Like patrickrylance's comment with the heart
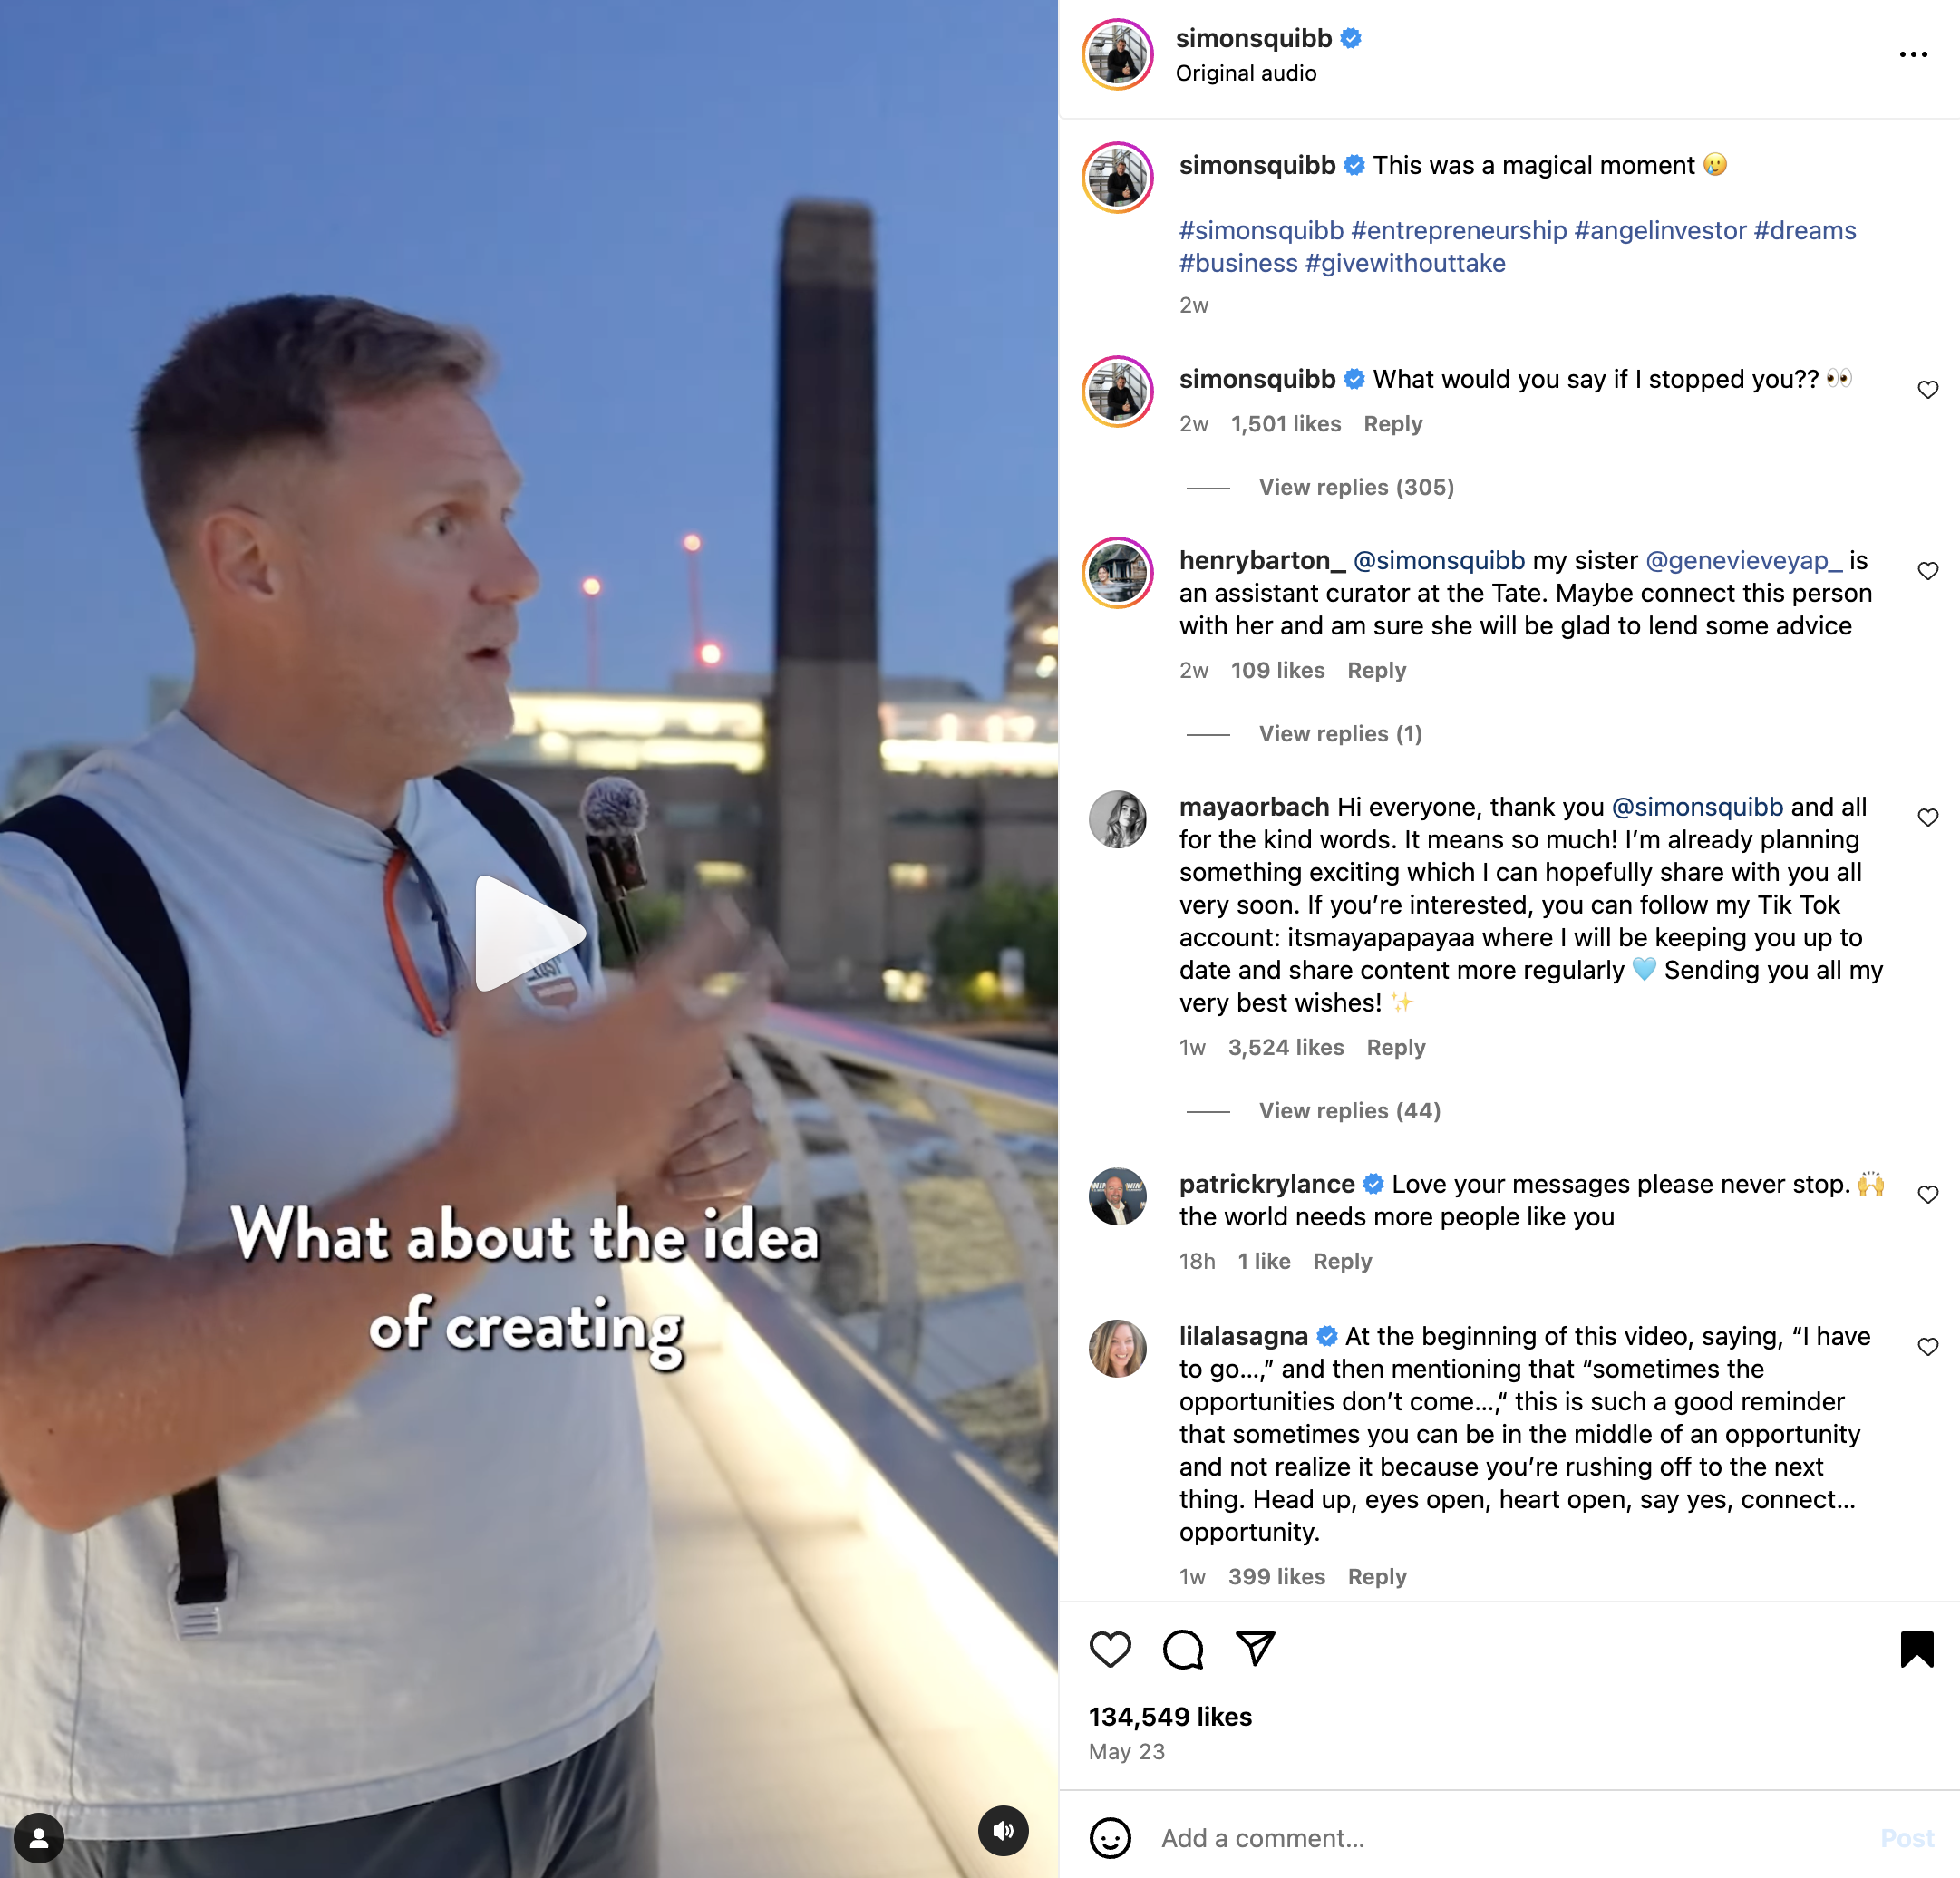The height and width of the screenshot is (1878, 1960). coord(1928,1194)
